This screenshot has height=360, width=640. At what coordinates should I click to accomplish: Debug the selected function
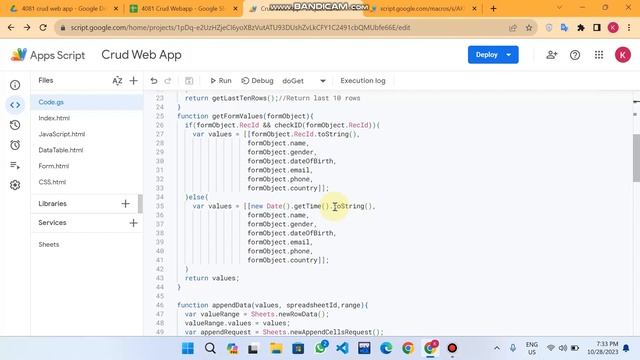coord(257,81)
